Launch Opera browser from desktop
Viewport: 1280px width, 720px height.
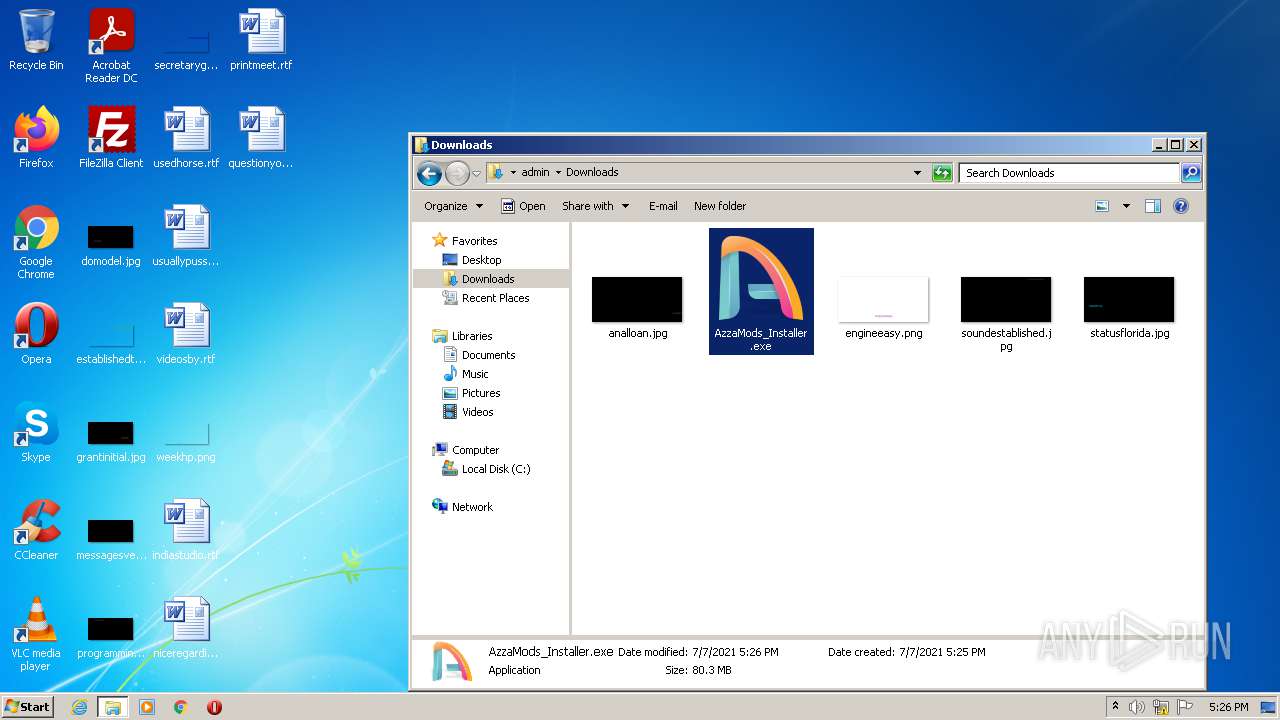(36, 333)
